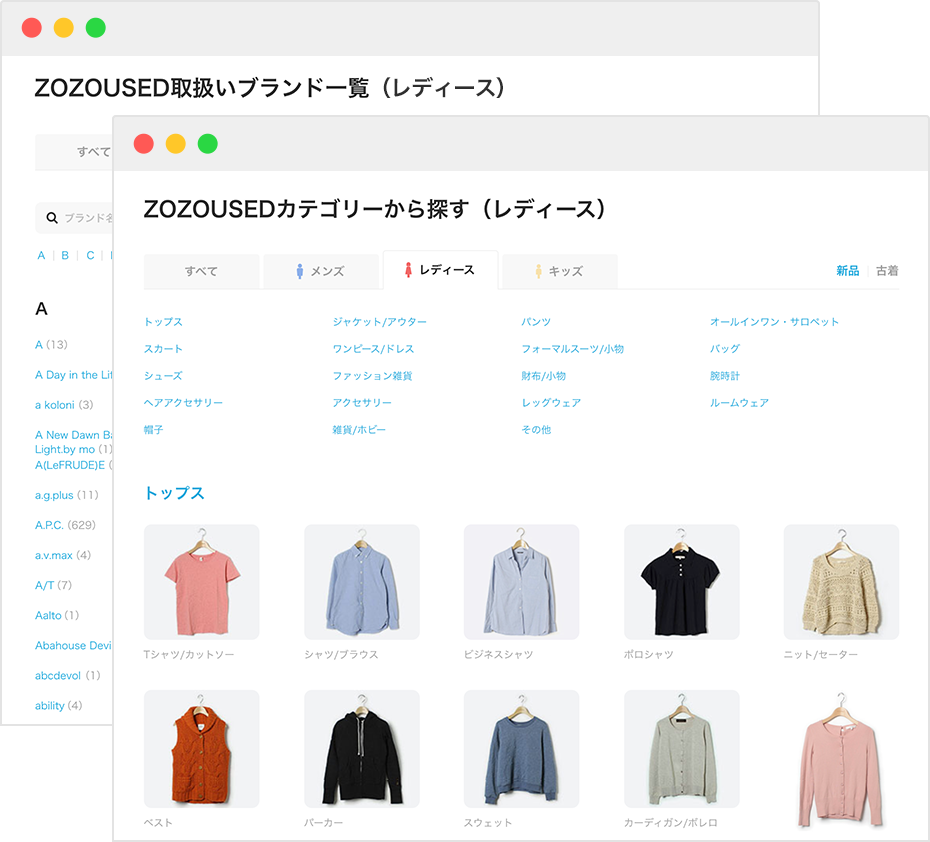930x842 pixels.
Task: Select the すべて tab in the brand list window
Action: (x=74, y=152)
